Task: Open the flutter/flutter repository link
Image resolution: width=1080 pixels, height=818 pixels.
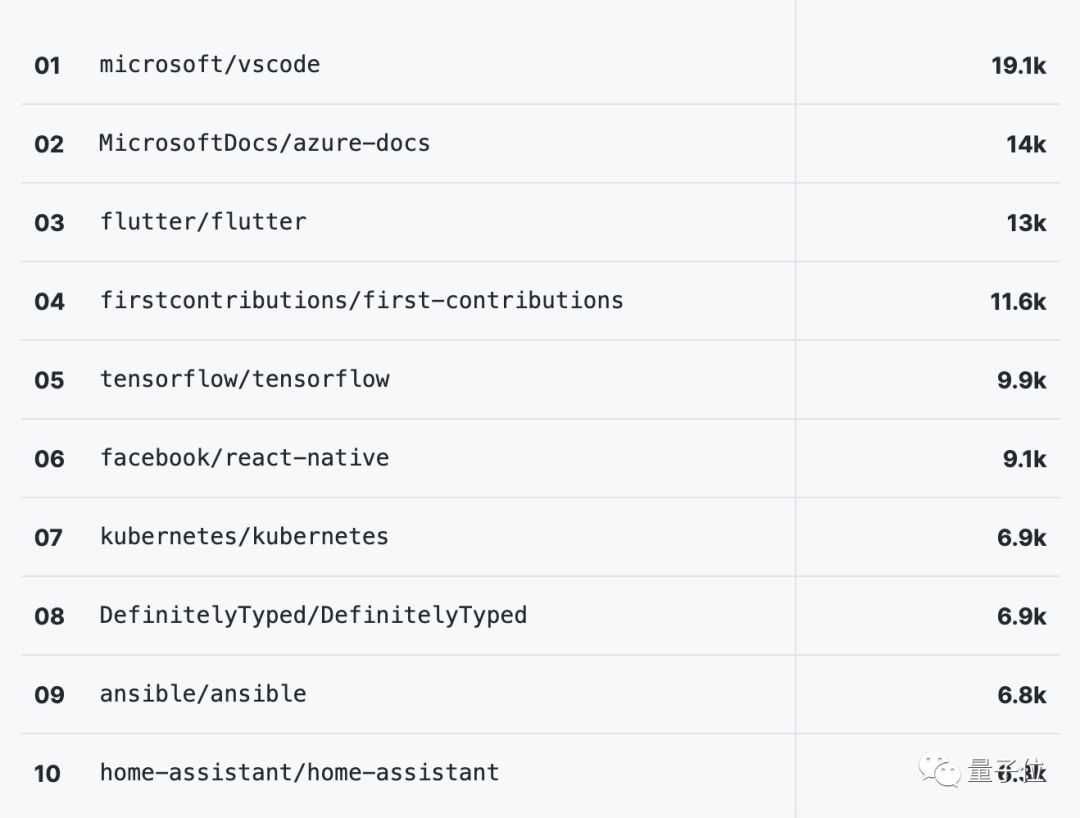Action: [203, 222]
